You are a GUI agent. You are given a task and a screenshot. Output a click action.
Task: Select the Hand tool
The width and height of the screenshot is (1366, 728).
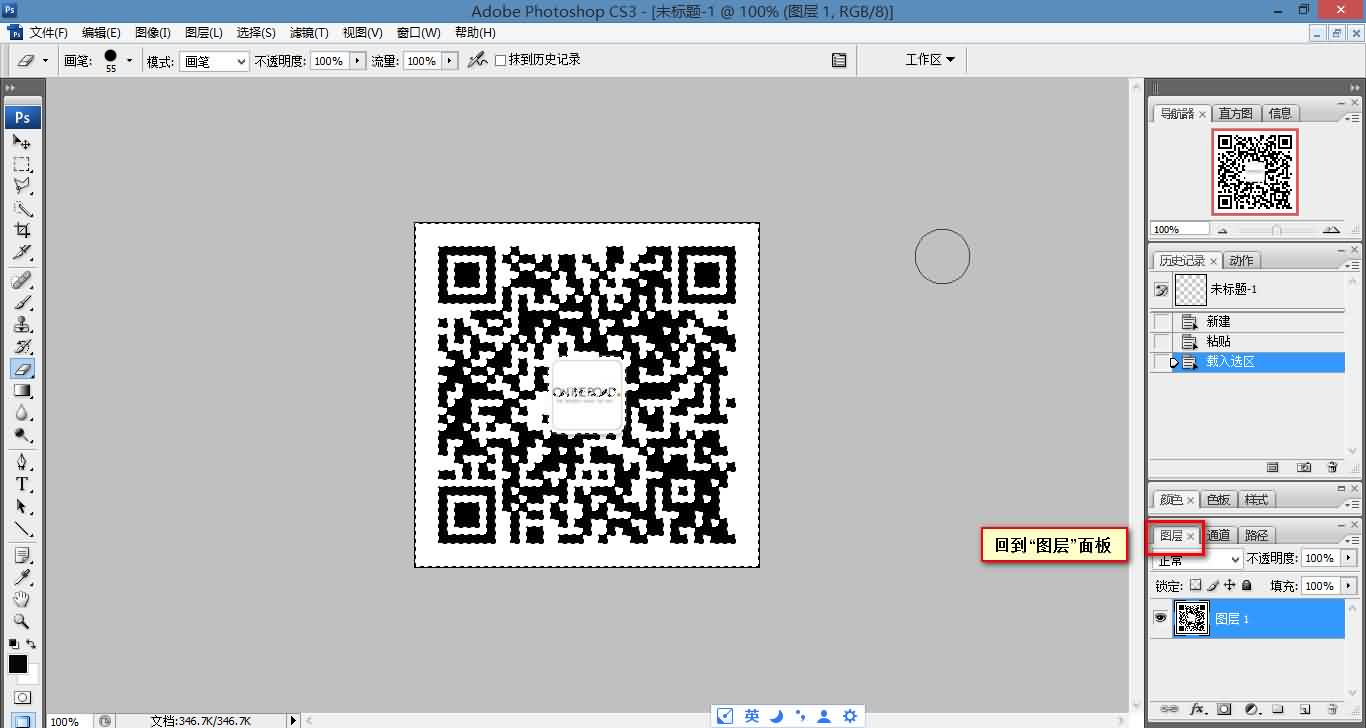(22, 599)
